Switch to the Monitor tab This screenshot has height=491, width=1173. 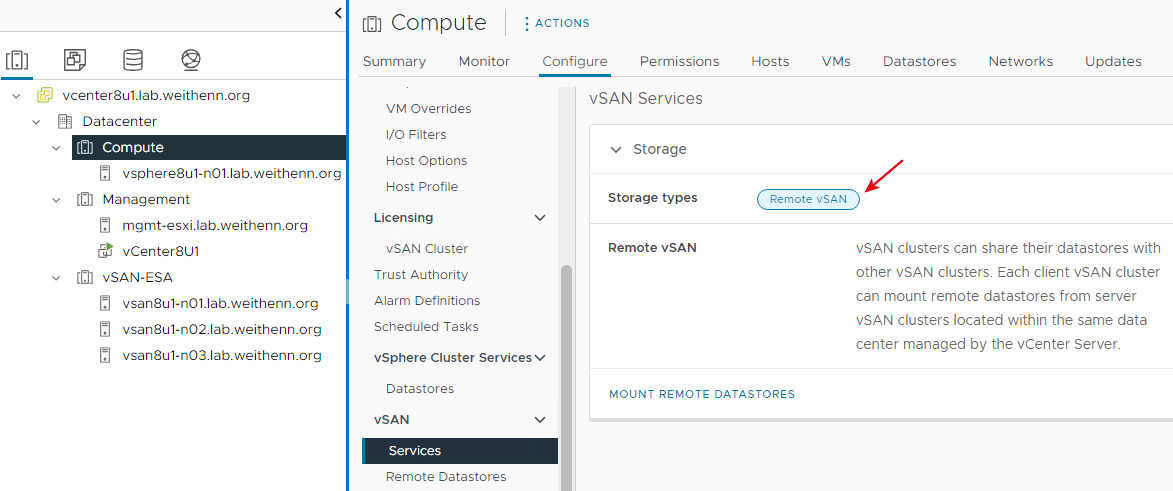484,61
